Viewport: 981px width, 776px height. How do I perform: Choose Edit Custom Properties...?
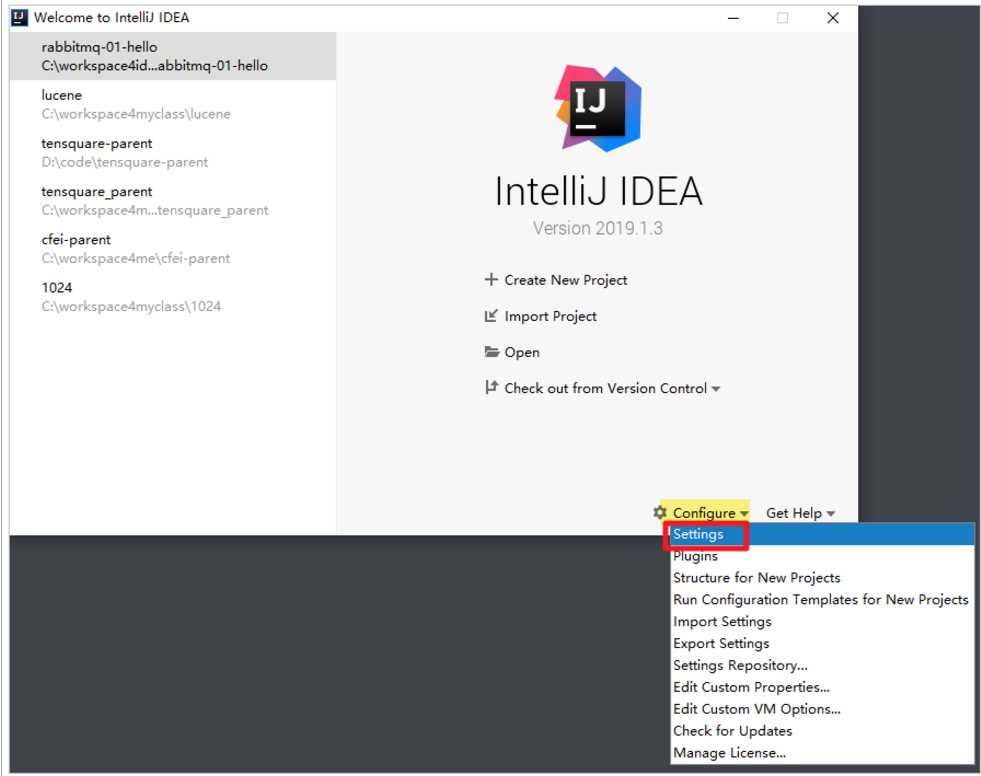[823, 687]
